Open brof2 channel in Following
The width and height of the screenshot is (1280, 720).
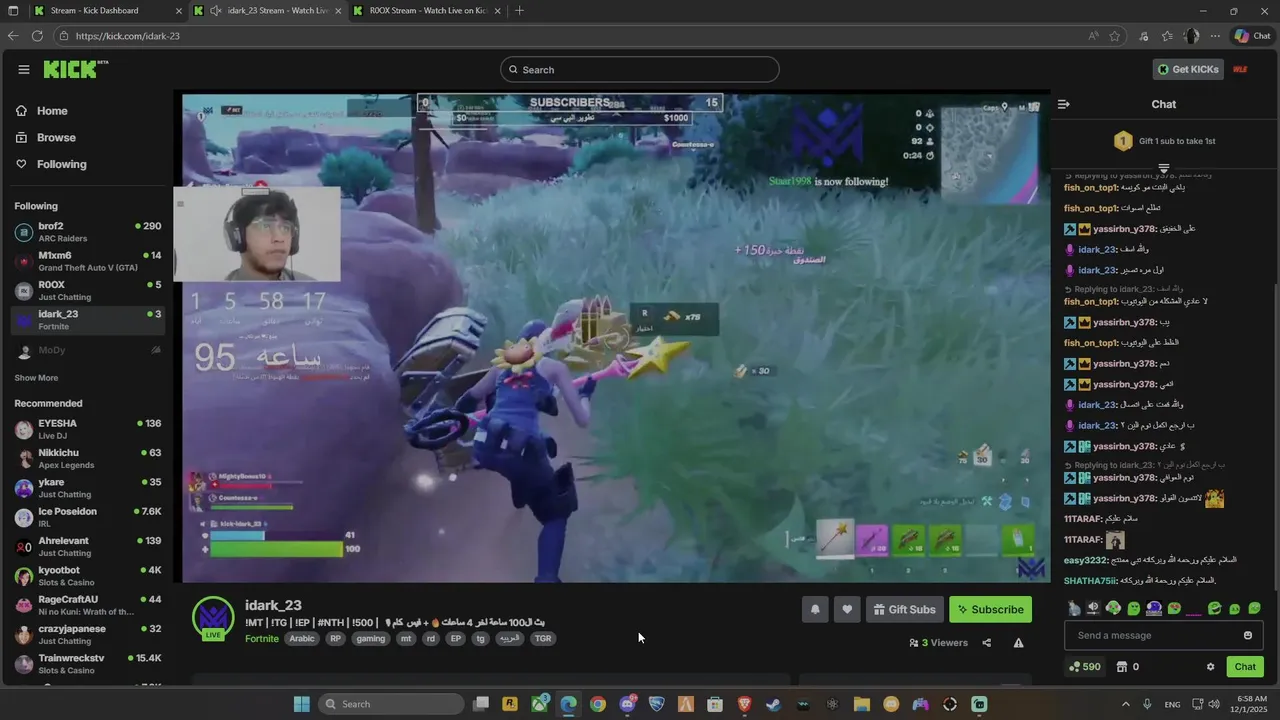tap(87, 232)
